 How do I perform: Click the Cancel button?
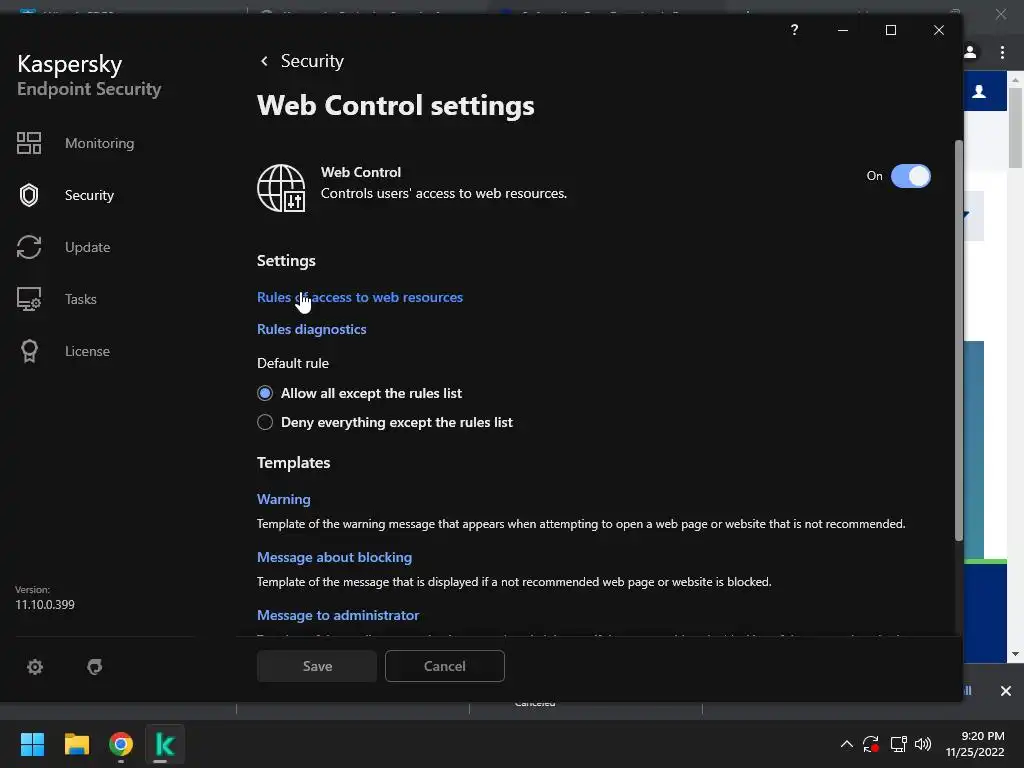click(x=445, y=666)
